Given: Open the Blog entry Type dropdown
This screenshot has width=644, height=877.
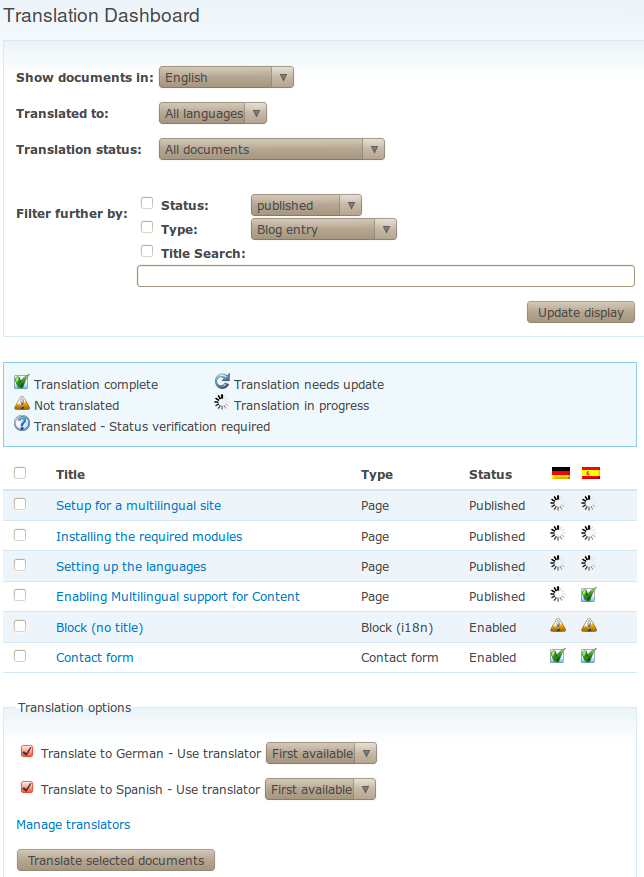Looking at the screenshot, I should pyautogui.click(x=323, y=229).
